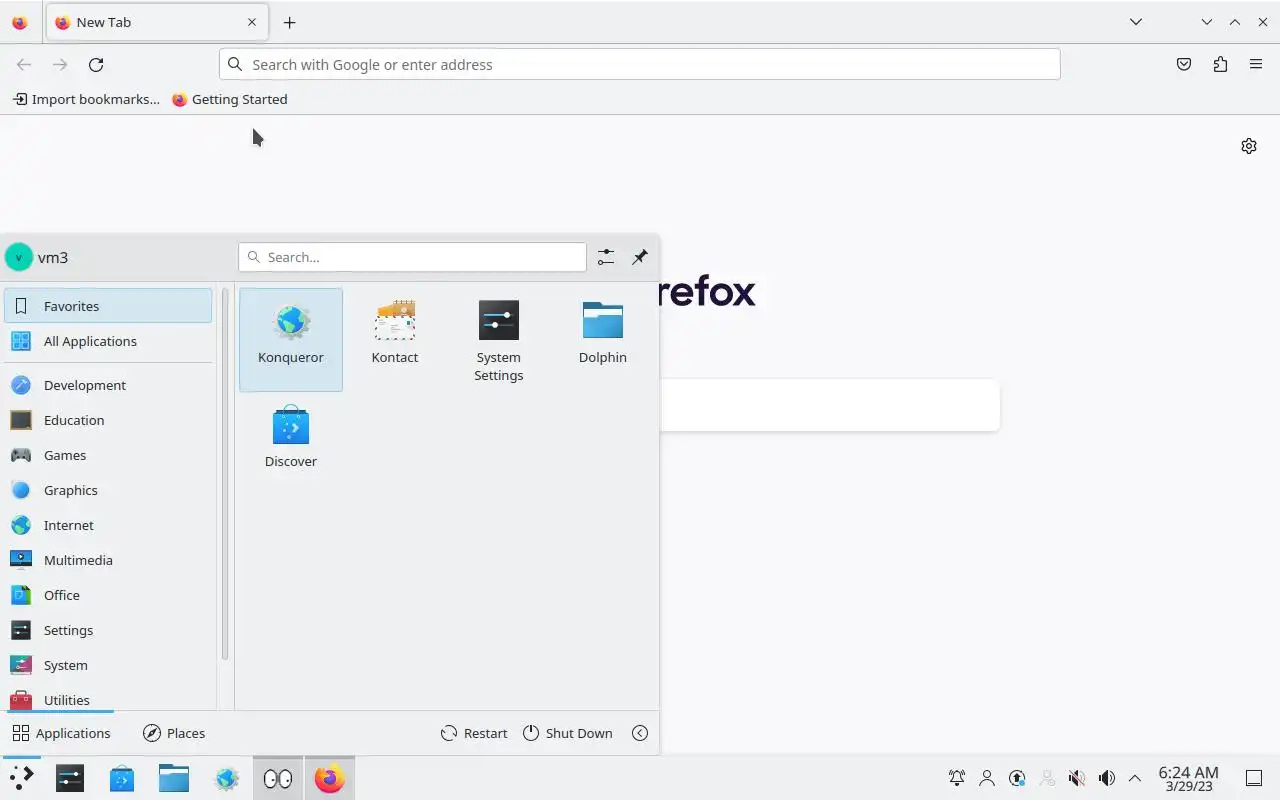Open the notifications bell tray icon
The height and width of the screenshot is (800, 1280).
pyautogui.click(x=957, y=778)
